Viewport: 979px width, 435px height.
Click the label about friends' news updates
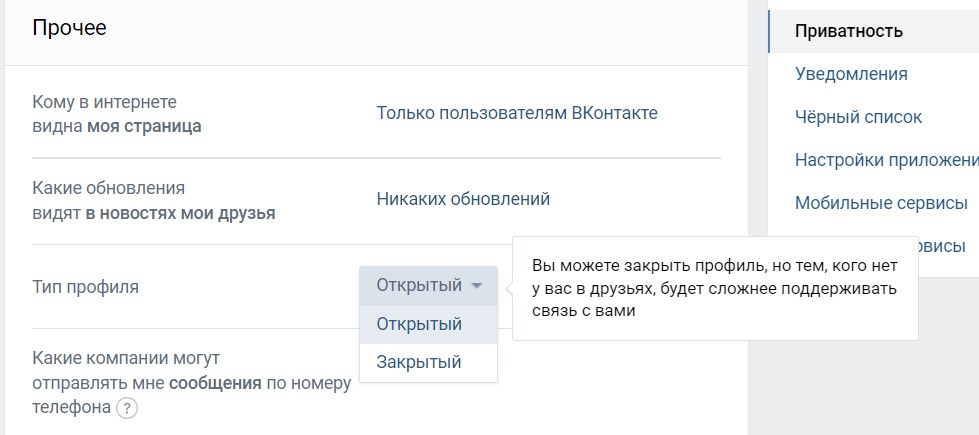(x=153, y=200)
